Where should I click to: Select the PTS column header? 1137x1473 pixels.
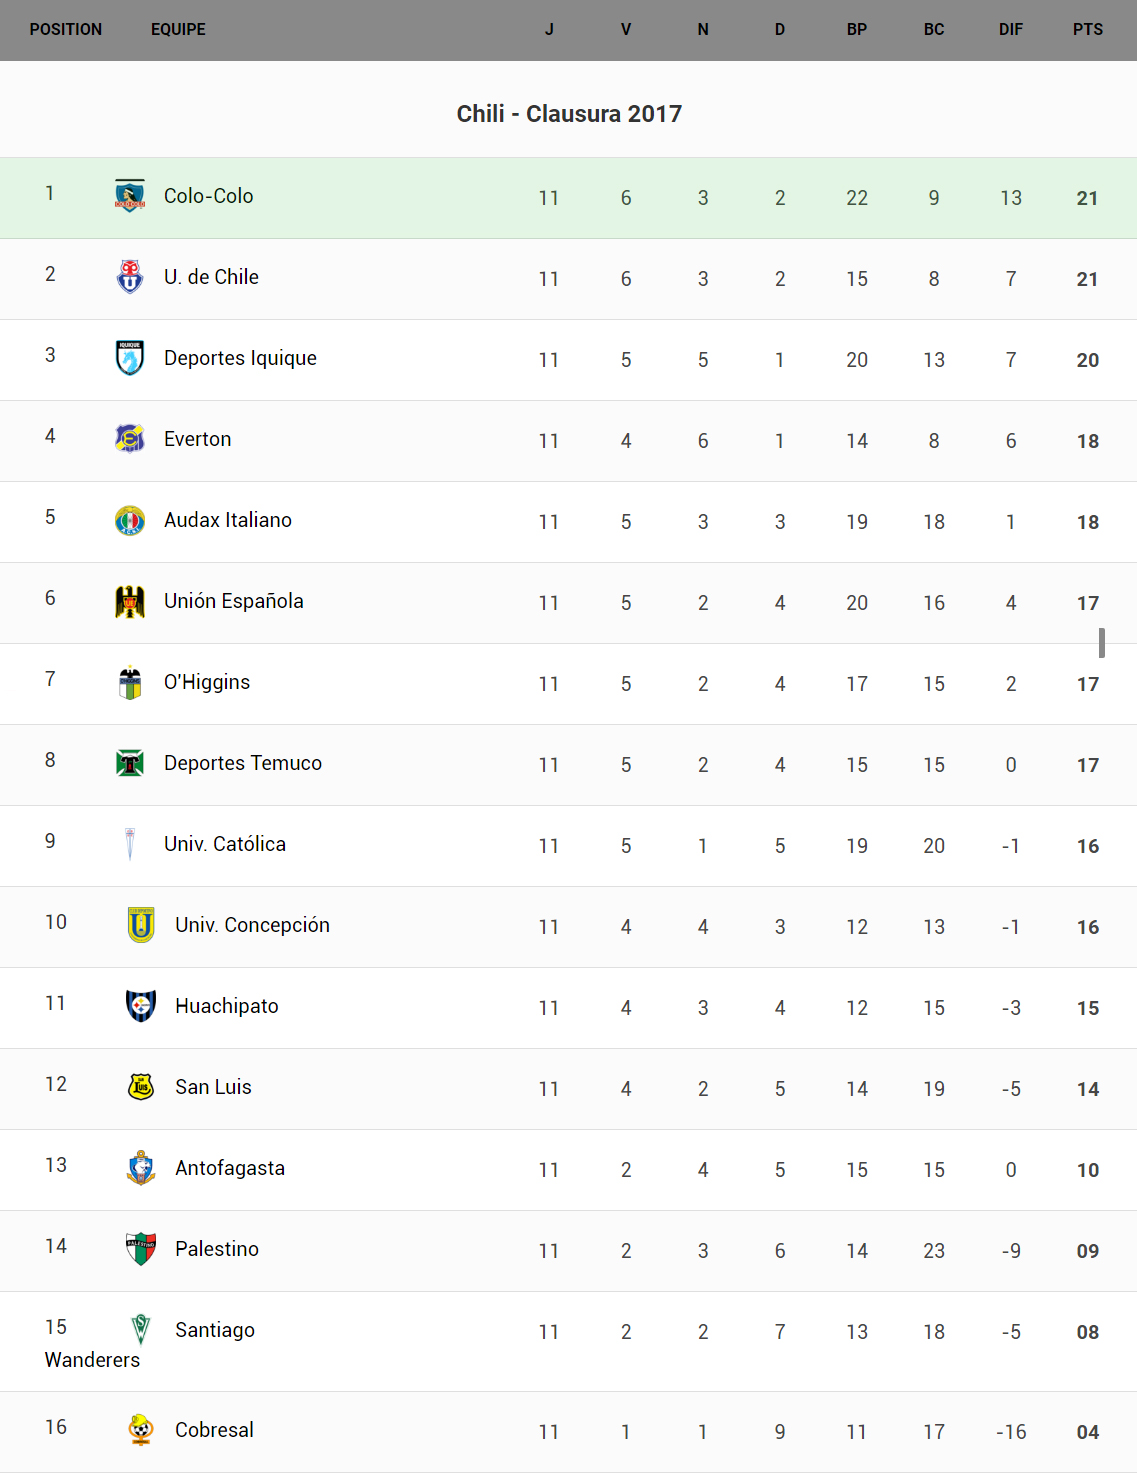[1087, 30]
